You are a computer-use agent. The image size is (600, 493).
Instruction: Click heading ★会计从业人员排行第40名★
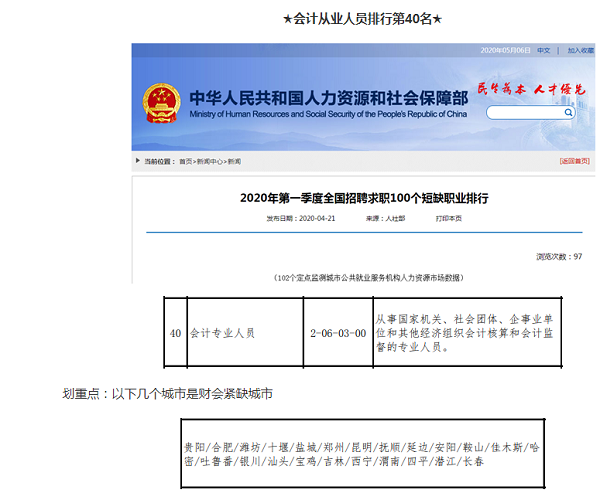click(362, 18)
